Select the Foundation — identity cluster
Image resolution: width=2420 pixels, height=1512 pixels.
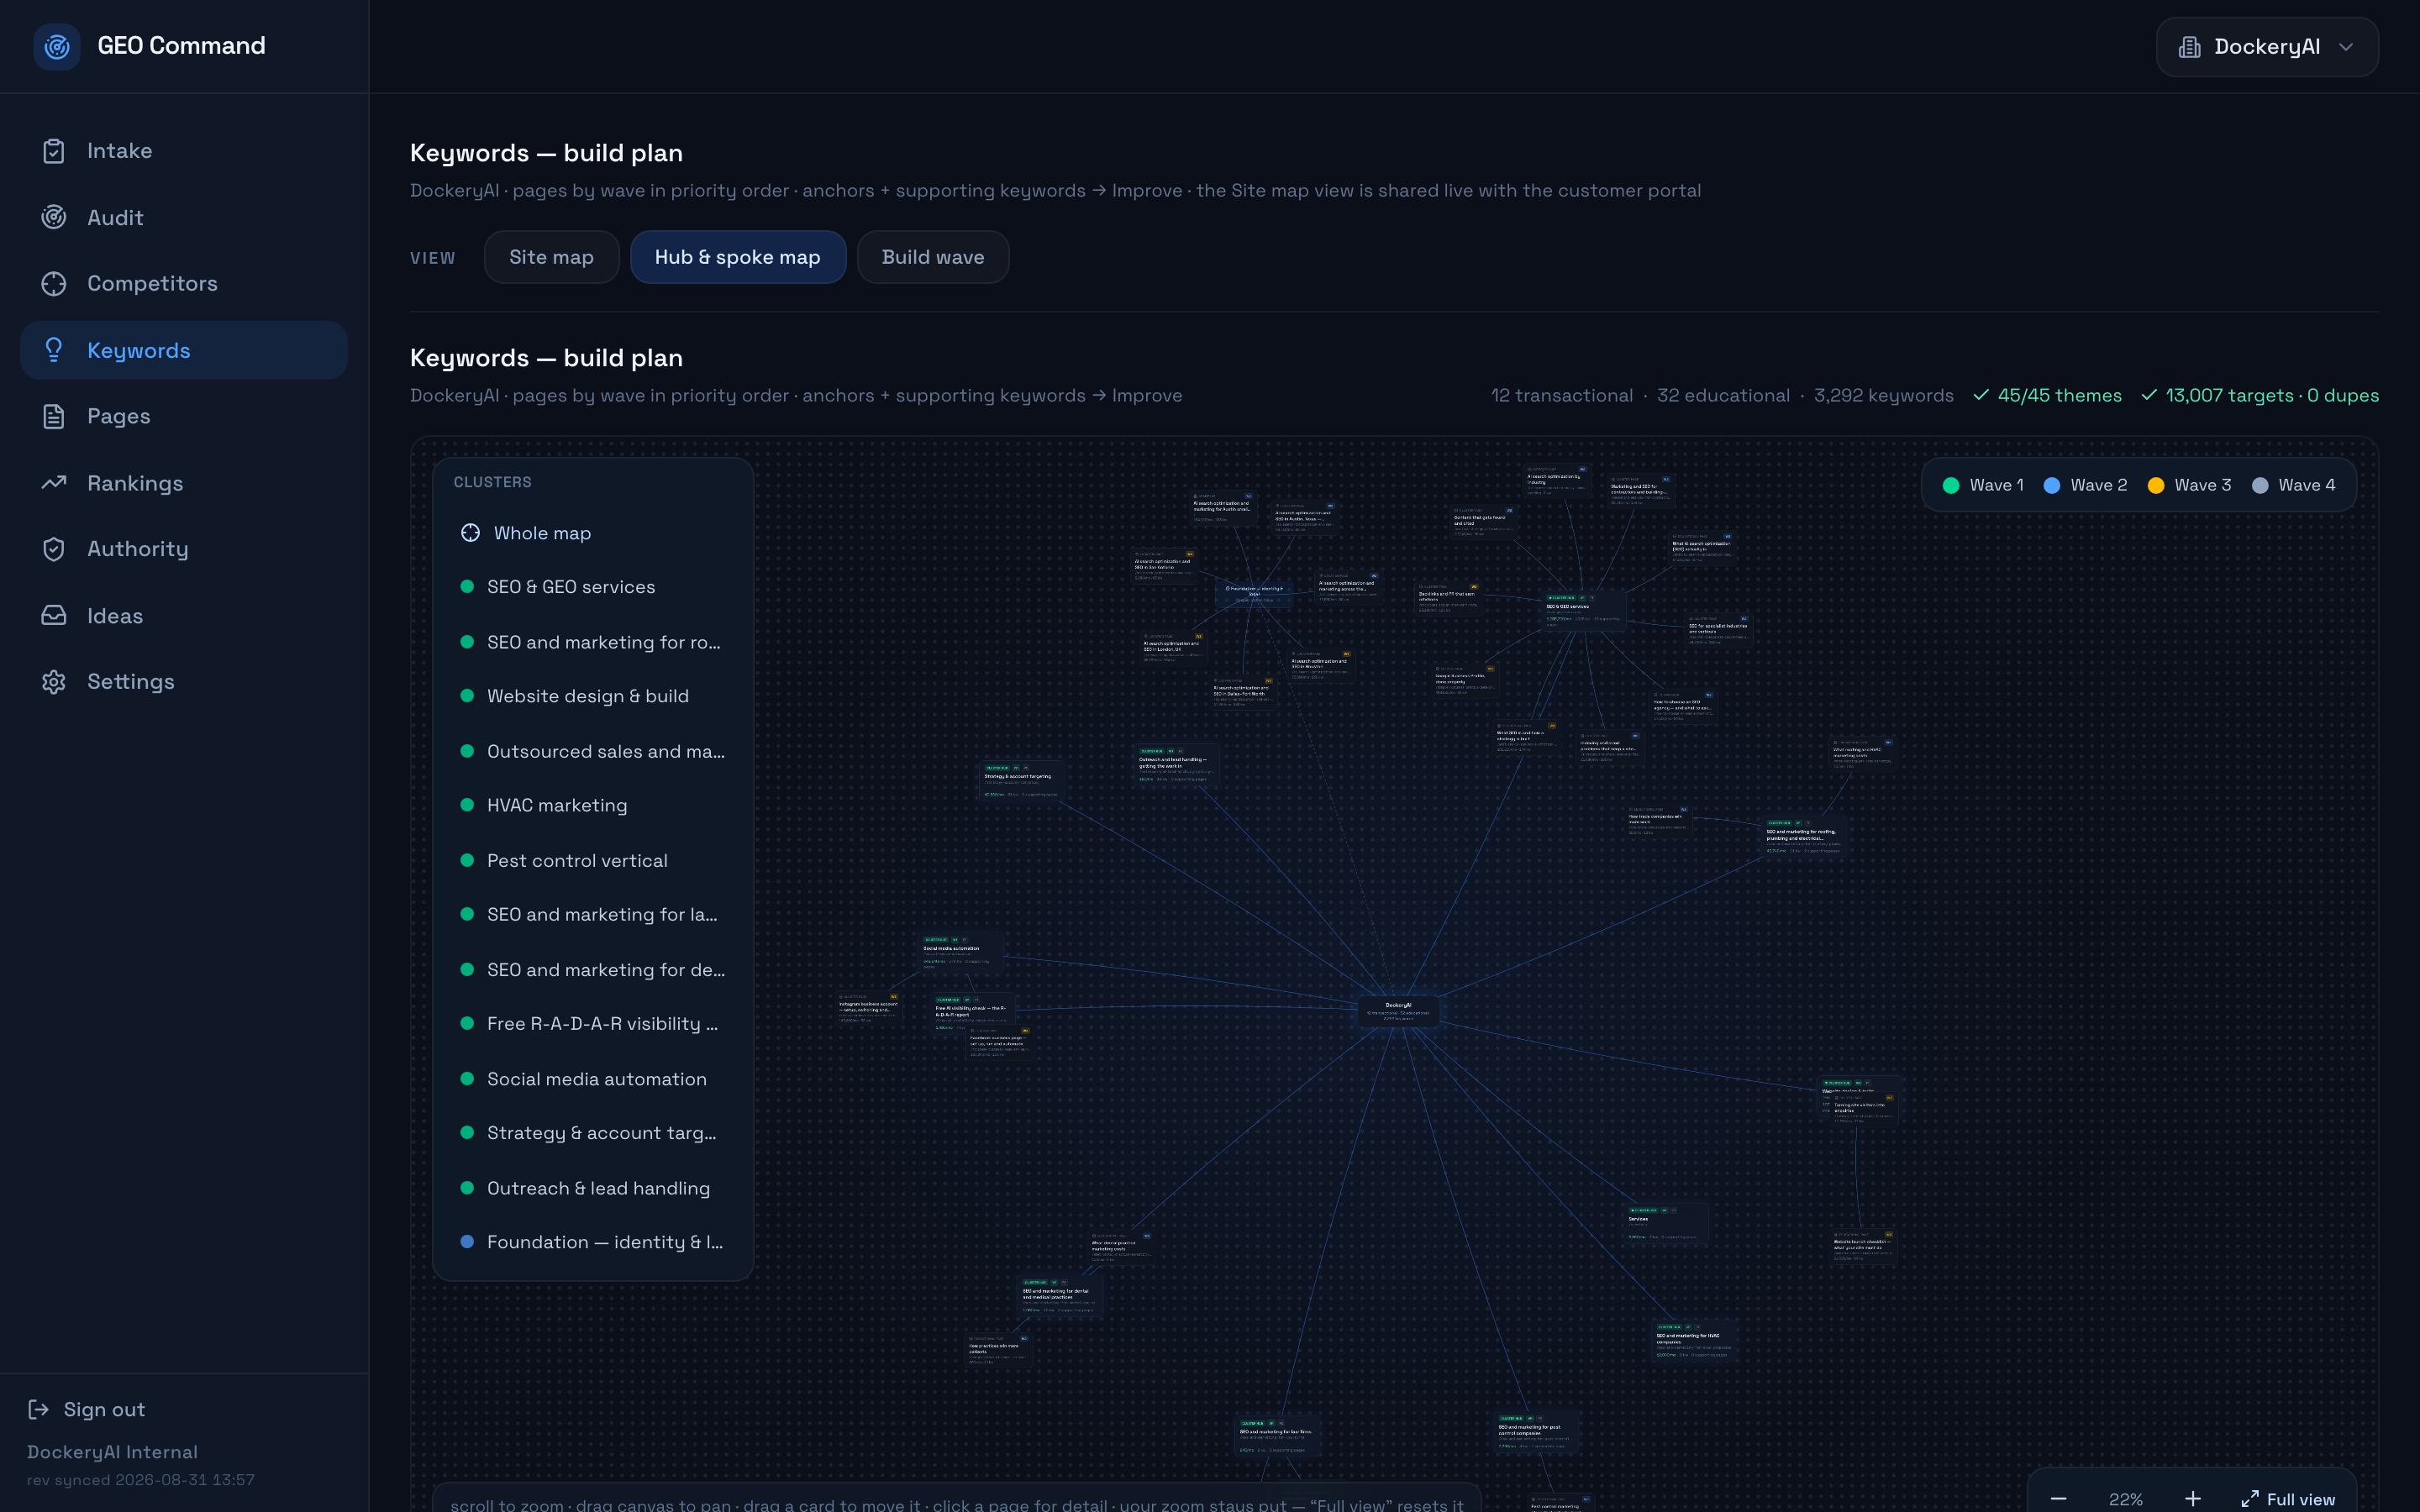coord(593,1242)
